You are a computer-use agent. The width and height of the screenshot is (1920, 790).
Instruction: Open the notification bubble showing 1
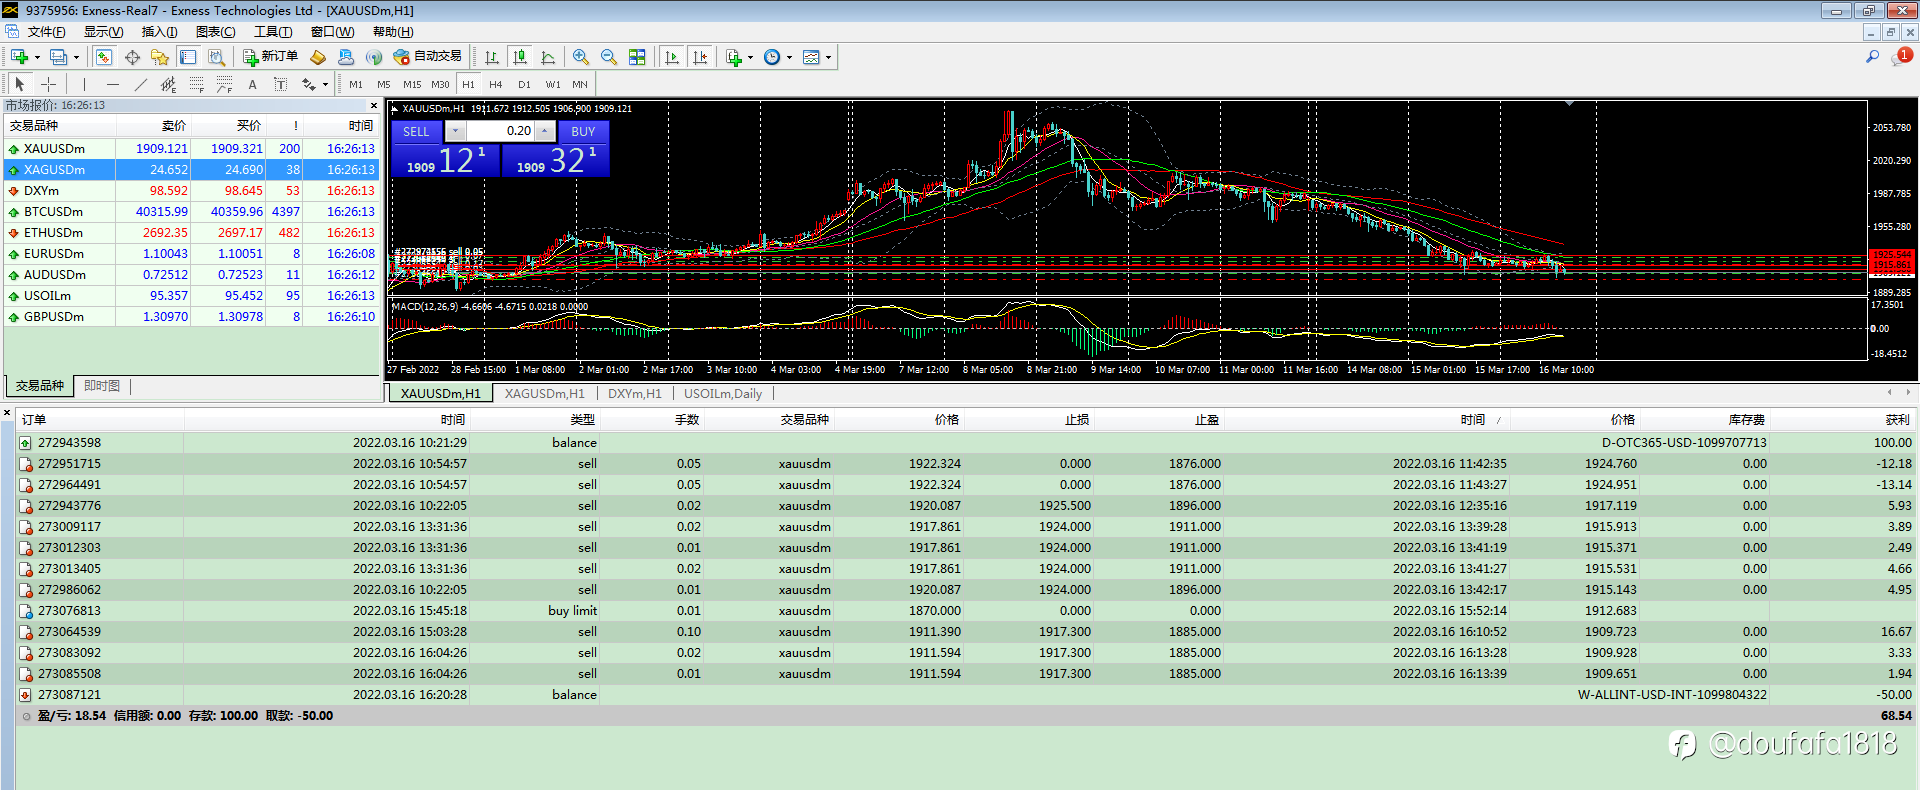1901,57
